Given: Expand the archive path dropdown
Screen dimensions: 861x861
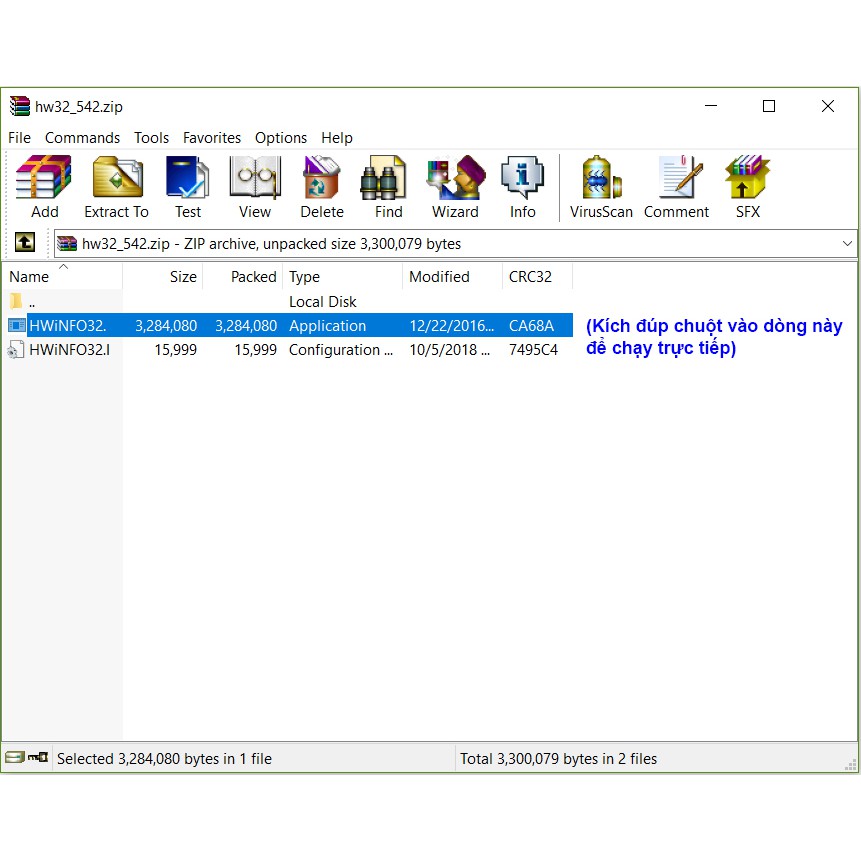Looking at the screenshot, I should tap(847, 243).
